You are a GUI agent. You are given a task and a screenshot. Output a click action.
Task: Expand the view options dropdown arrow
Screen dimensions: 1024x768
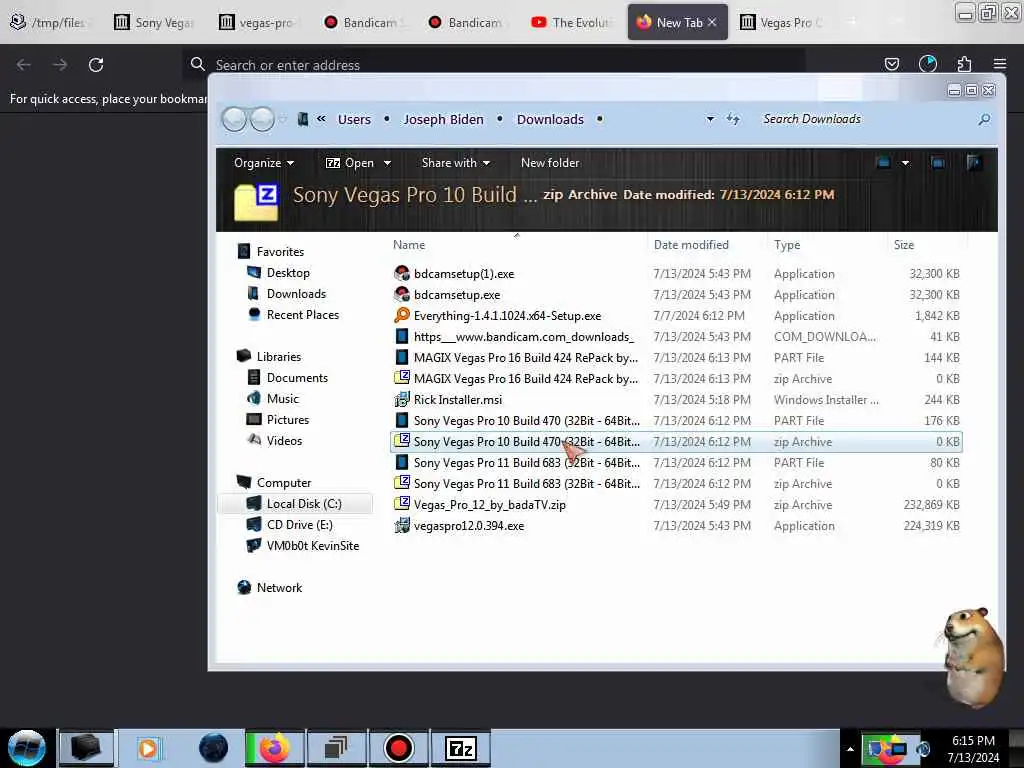point(905,163)
